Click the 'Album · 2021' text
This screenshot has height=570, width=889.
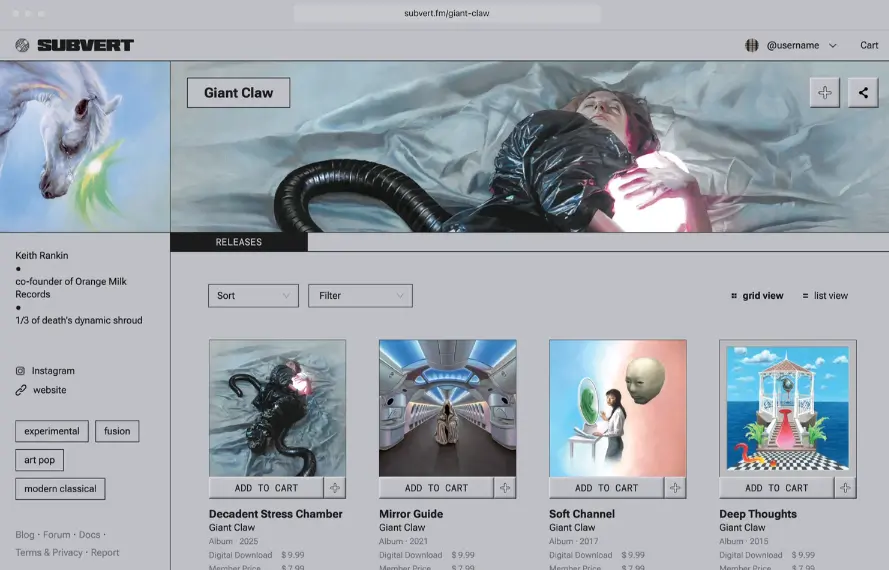403,541
